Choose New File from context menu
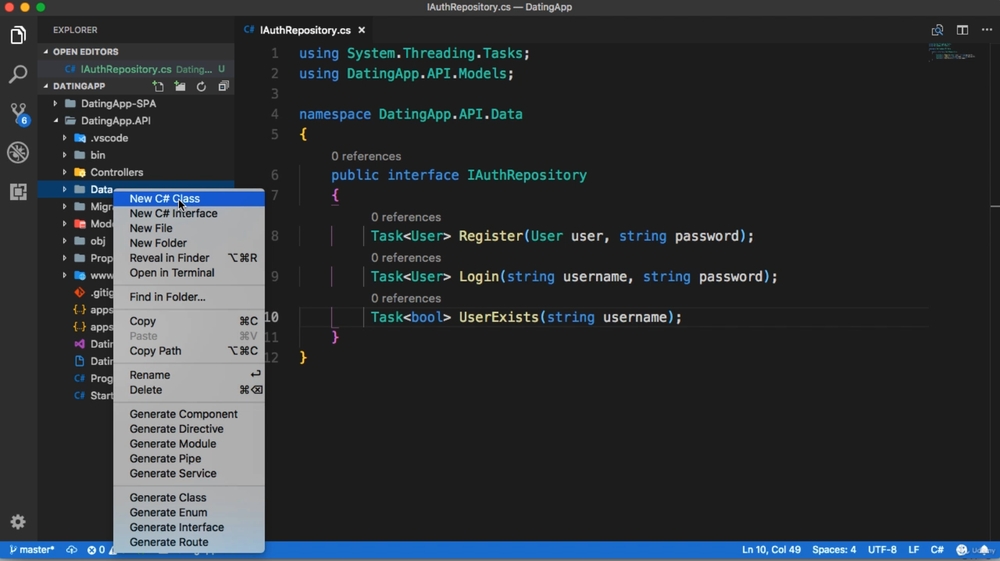 coord(189,228)
